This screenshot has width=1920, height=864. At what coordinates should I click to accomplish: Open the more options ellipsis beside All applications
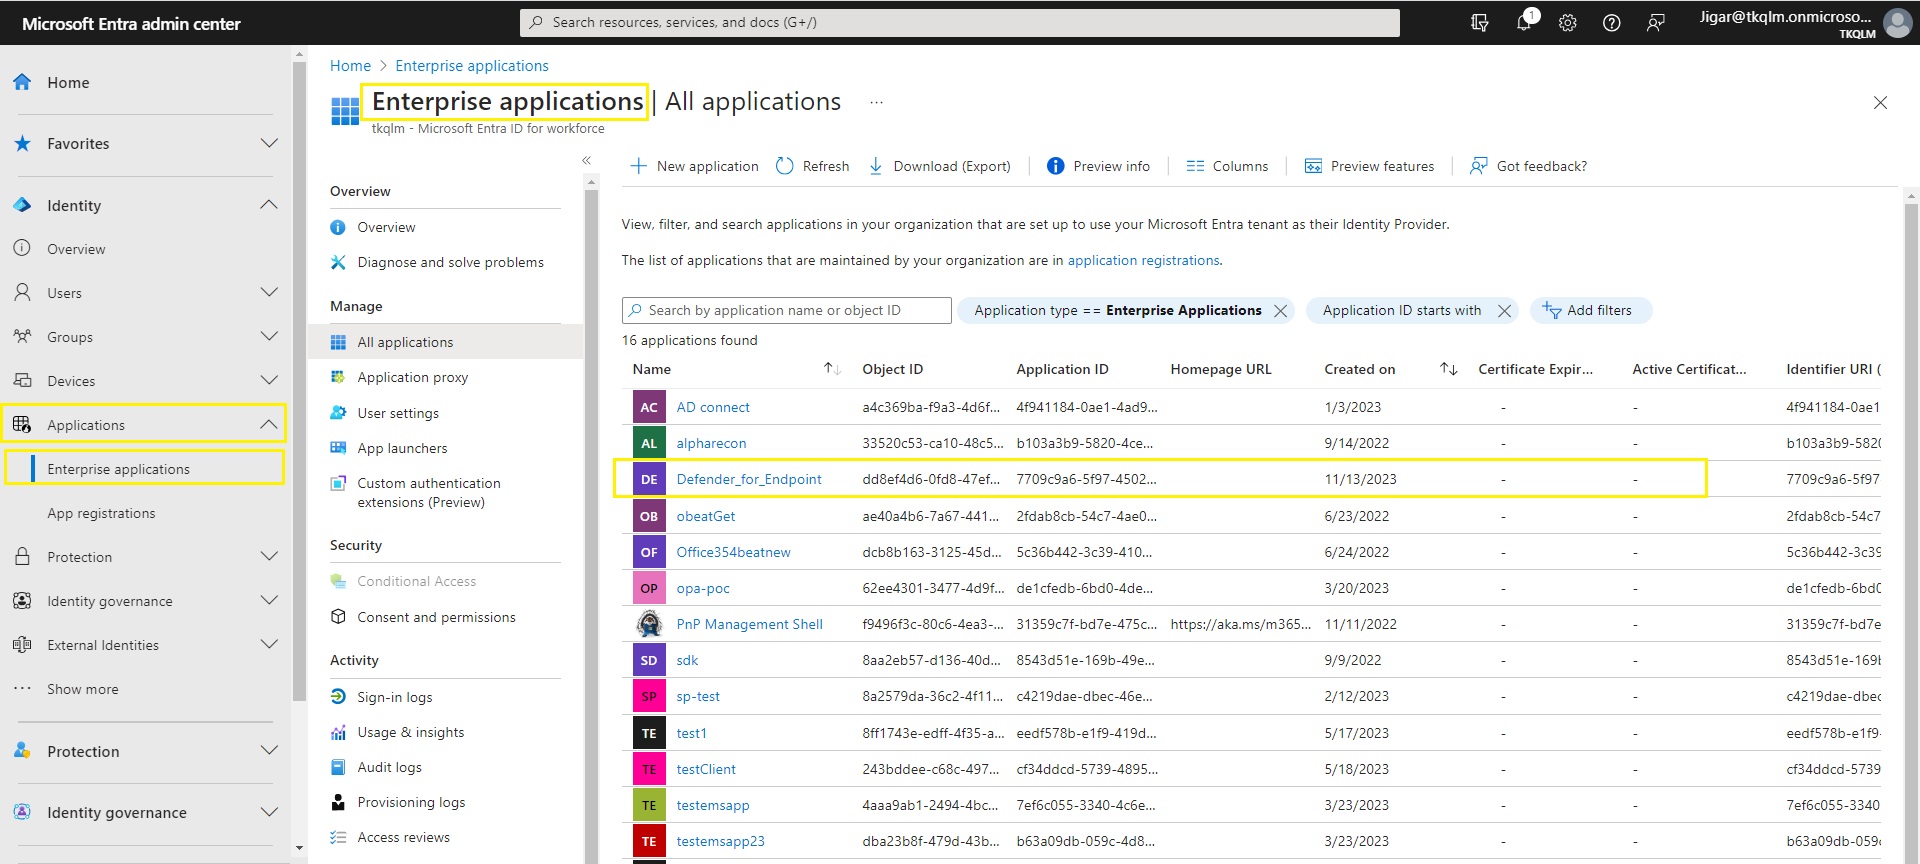coord(876,102)
